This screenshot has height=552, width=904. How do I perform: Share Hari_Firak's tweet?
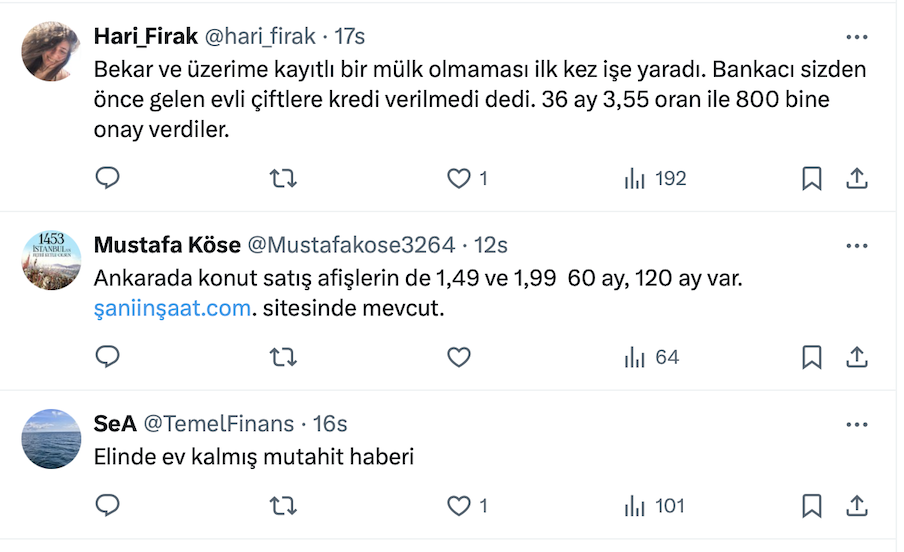(x=856, y=179)
